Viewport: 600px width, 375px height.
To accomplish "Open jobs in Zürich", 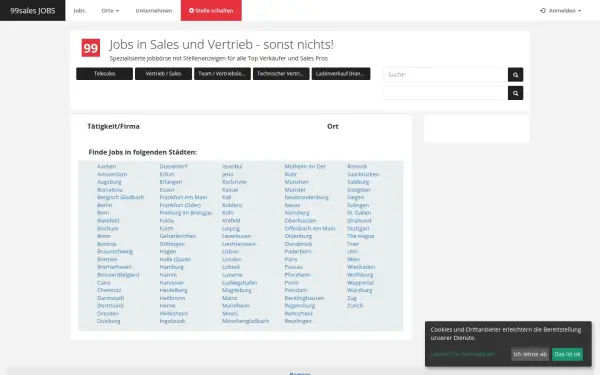I will point(355,306).
